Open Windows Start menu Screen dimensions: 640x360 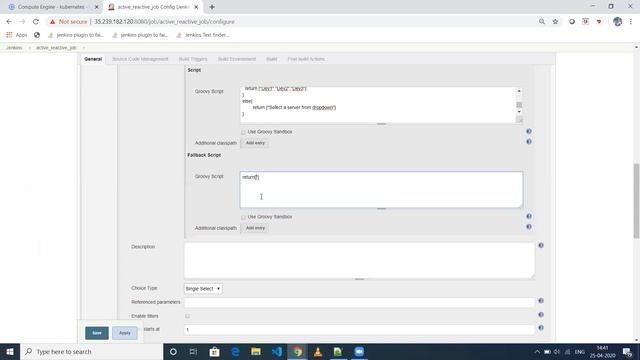(10, 351)
